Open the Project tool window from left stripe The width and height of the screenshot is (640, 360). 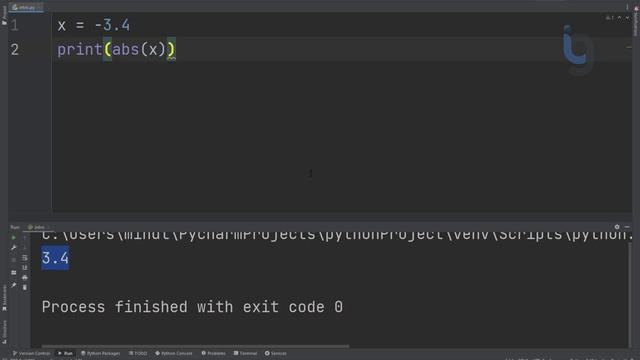tap(4, 16)
